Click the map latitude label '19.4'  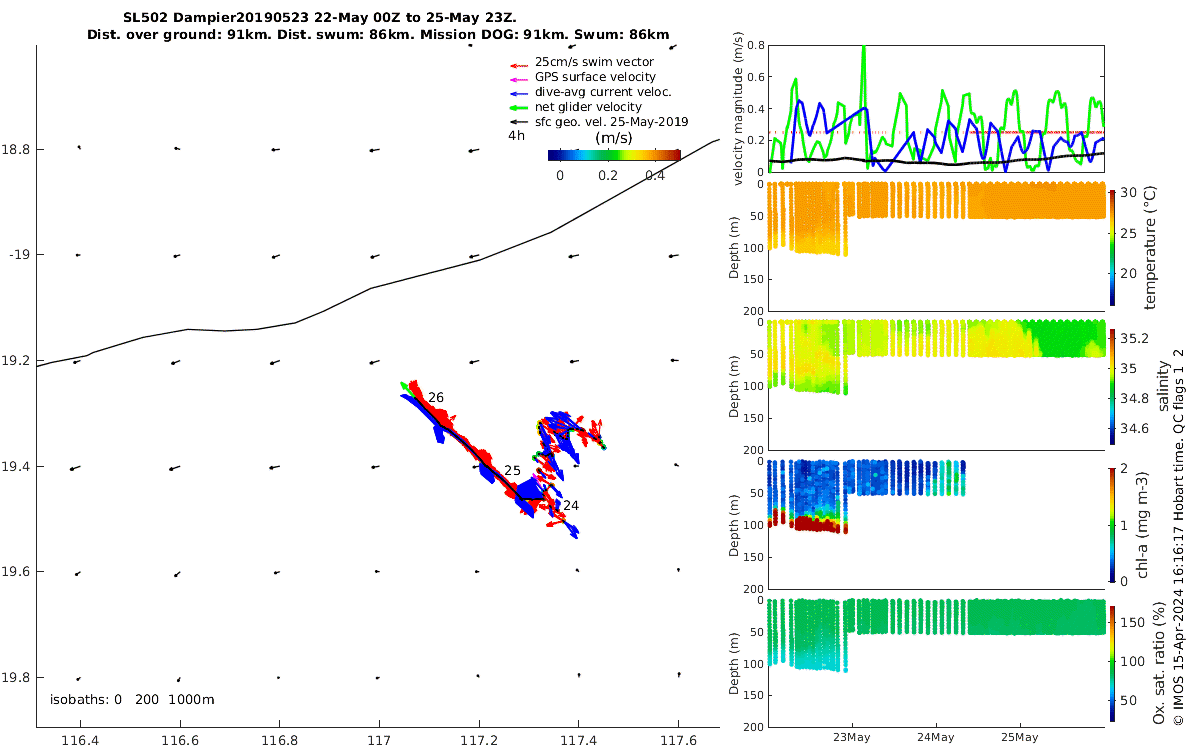[x=16, y=467]
